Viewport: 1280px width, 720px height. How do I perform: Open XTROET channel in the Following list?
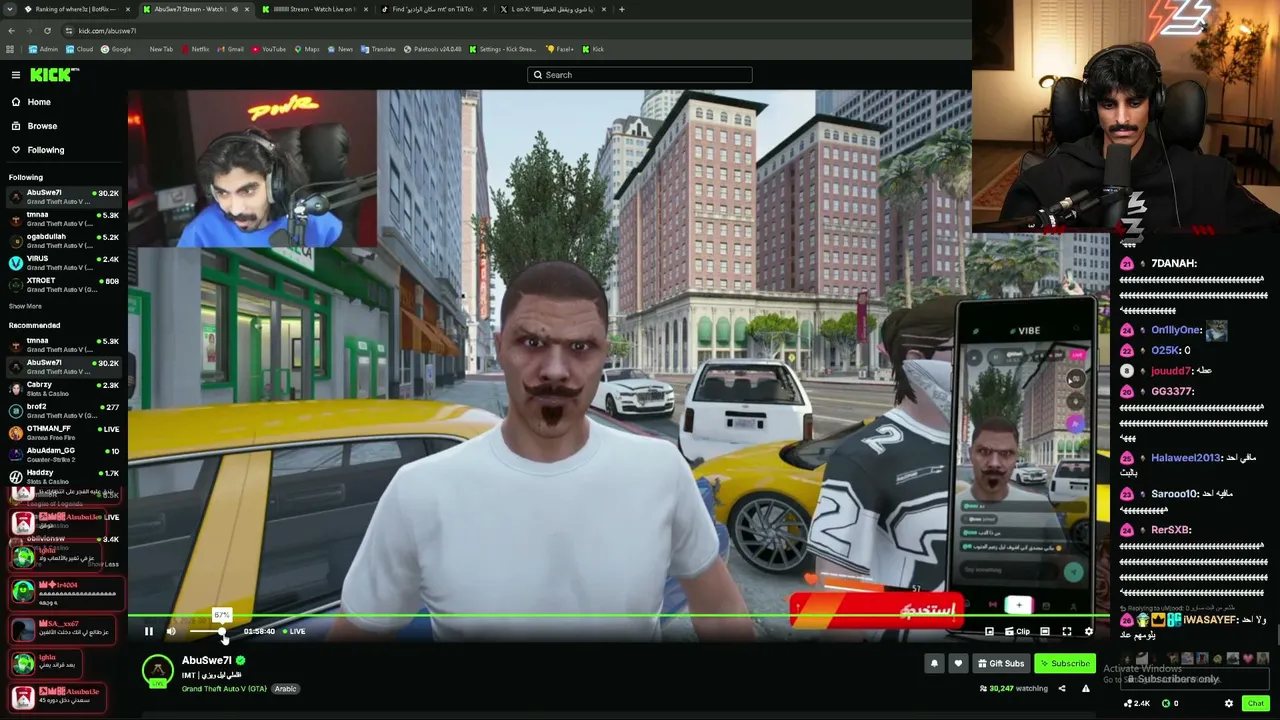64,285
